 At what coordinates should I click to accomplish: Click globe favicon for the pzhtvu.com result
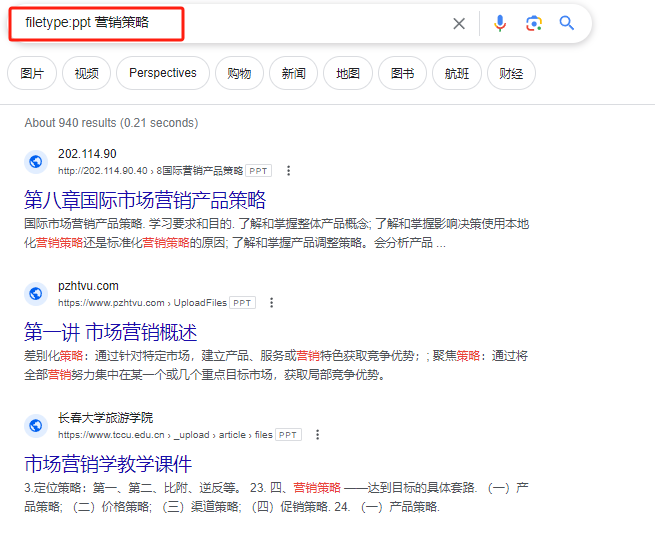[x=36, y=294]
